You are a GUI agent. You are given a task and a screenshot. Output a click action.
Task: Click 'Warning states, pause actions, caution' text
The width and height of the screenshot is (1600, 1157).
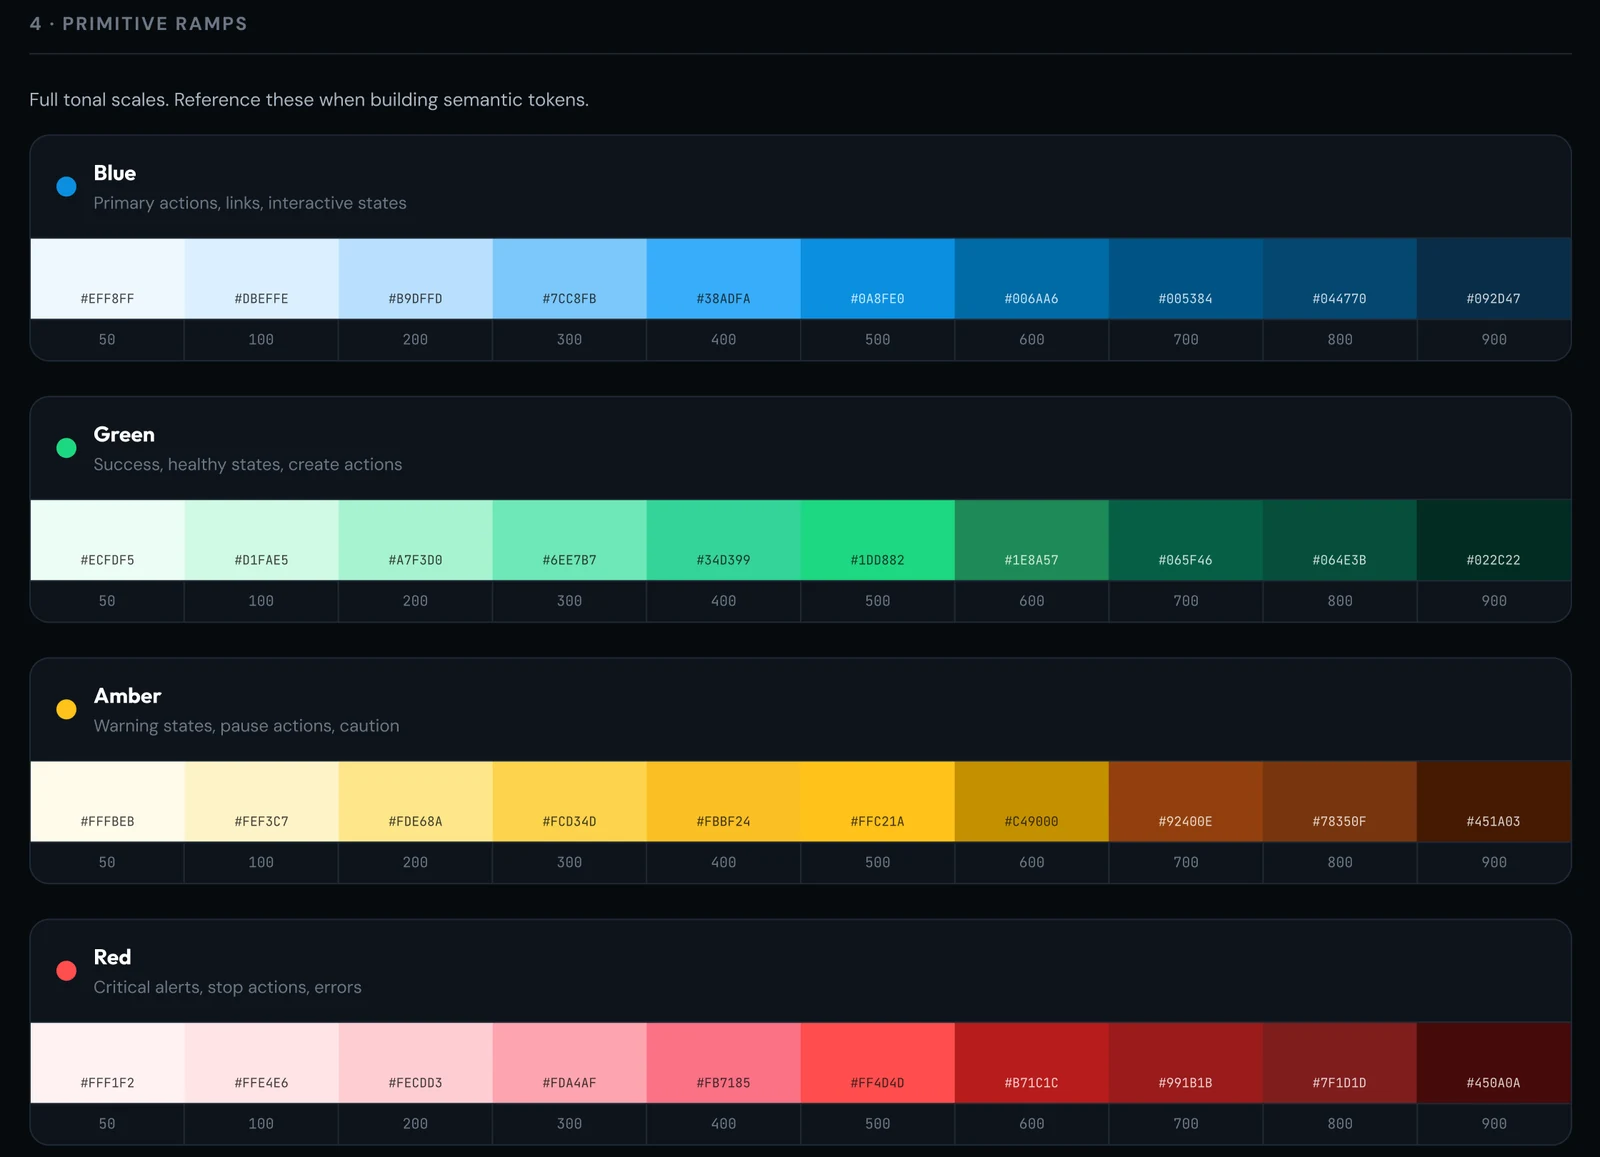pyautogui.click(x=246, y=726)
